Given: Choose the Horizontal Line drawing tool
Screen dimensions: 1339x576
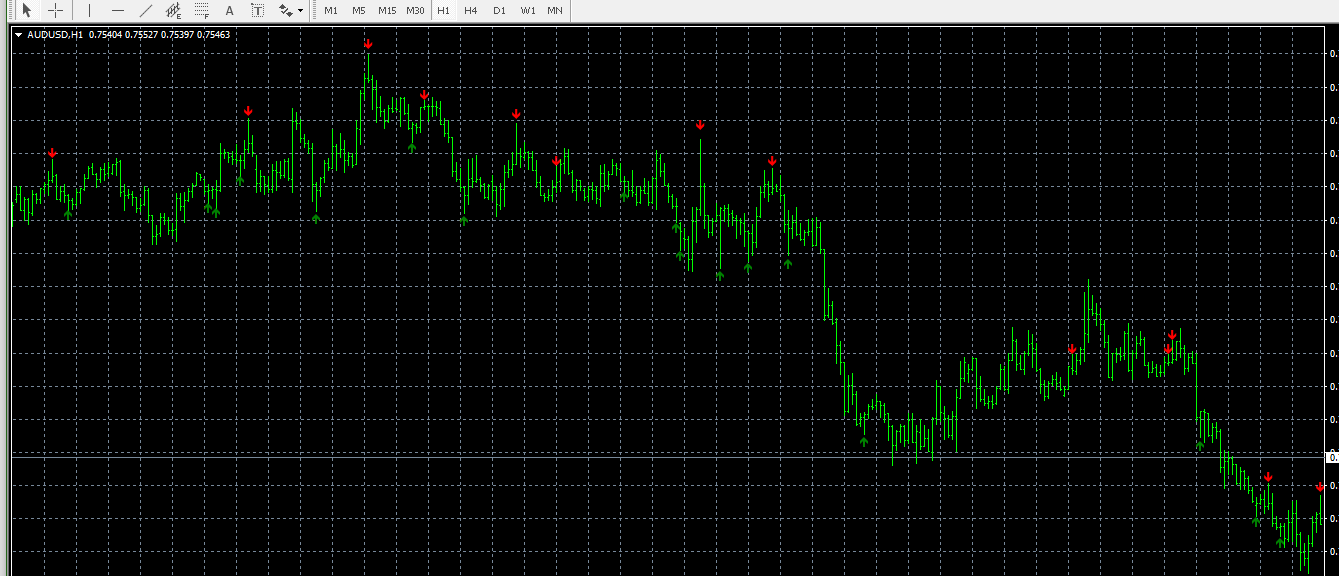Looking at the screenshot, I should [x=118, y=10].
